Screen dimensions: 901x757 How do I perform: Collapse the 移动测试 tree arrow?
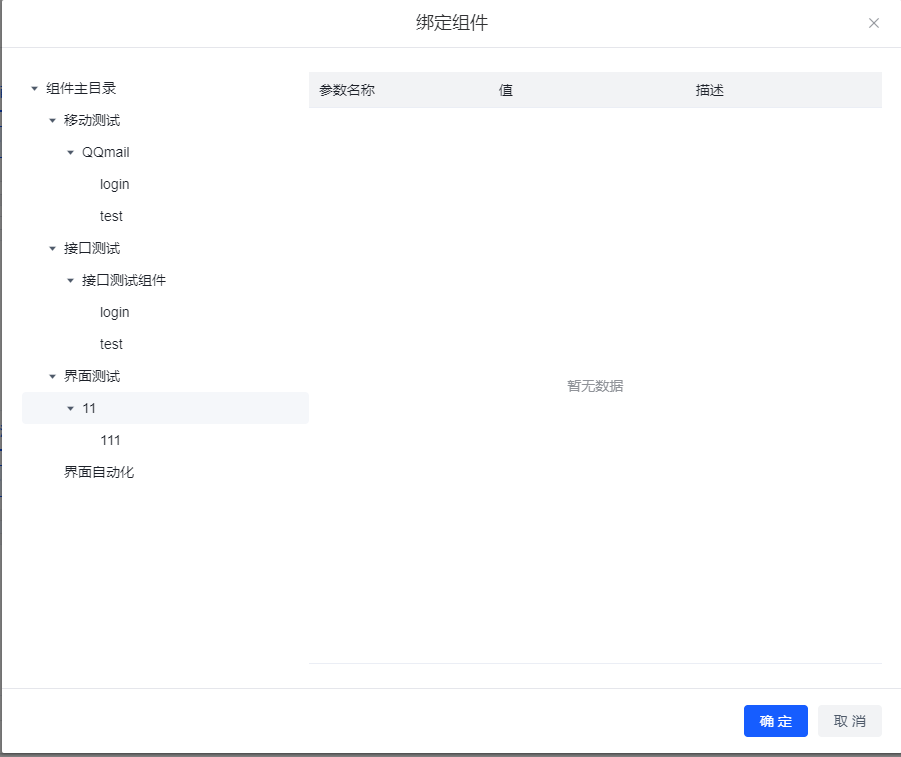pos(52,120)
